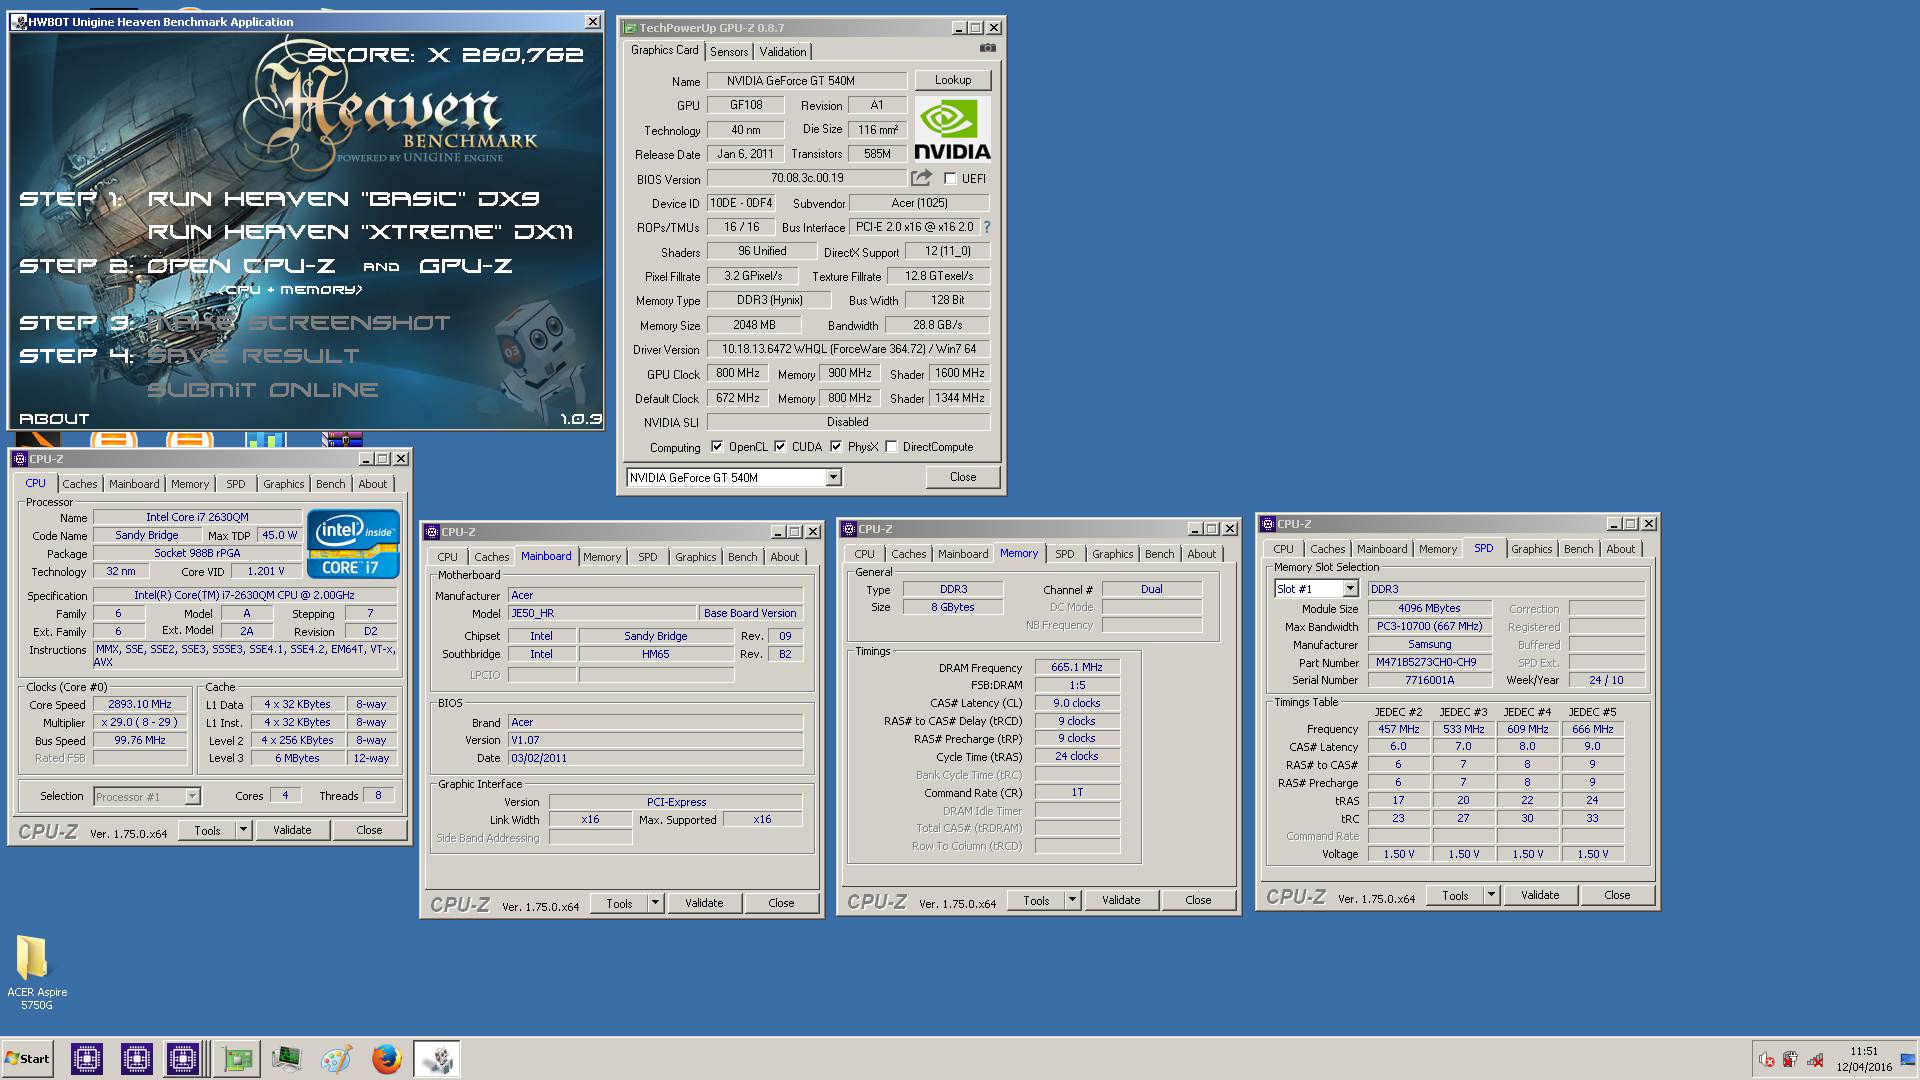Viewport: 1920px width, 1080px height.
Task: Enable the DirectCompute checkbox
Action: tap(891, 447)
